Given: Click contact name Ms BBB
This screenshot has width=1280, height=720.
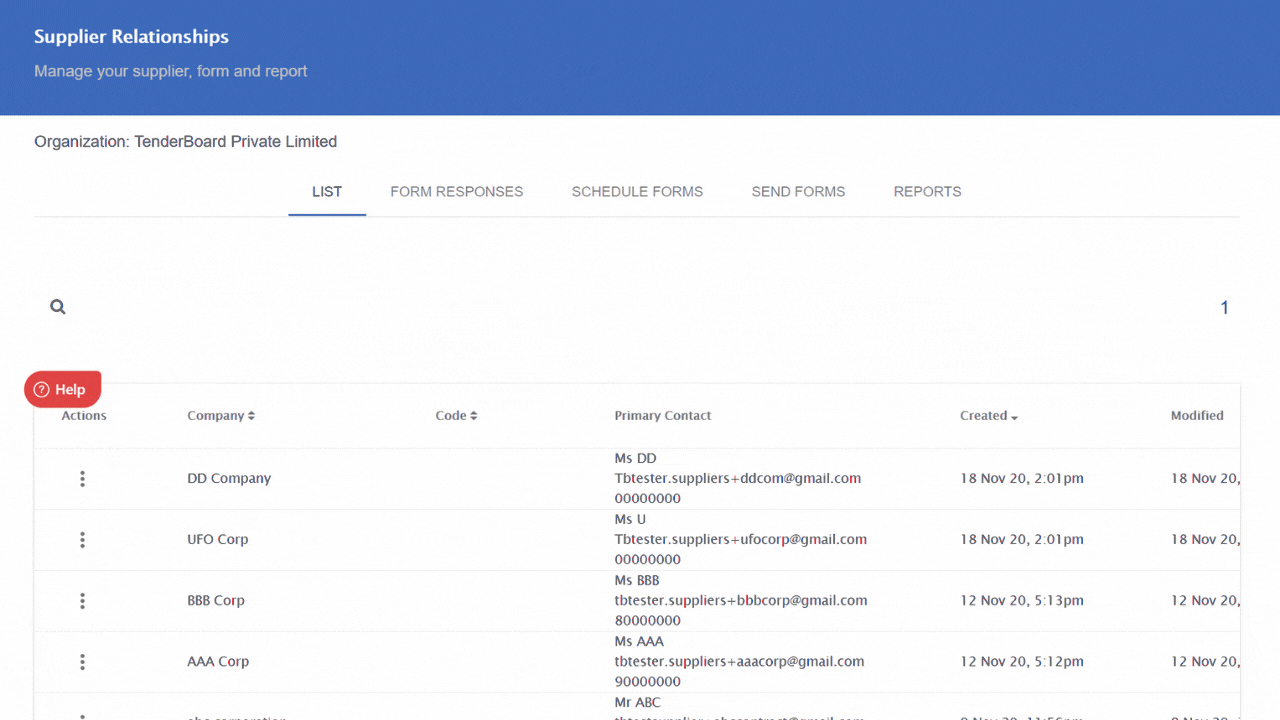Looking at the screenshot, I should coord(637,580).
